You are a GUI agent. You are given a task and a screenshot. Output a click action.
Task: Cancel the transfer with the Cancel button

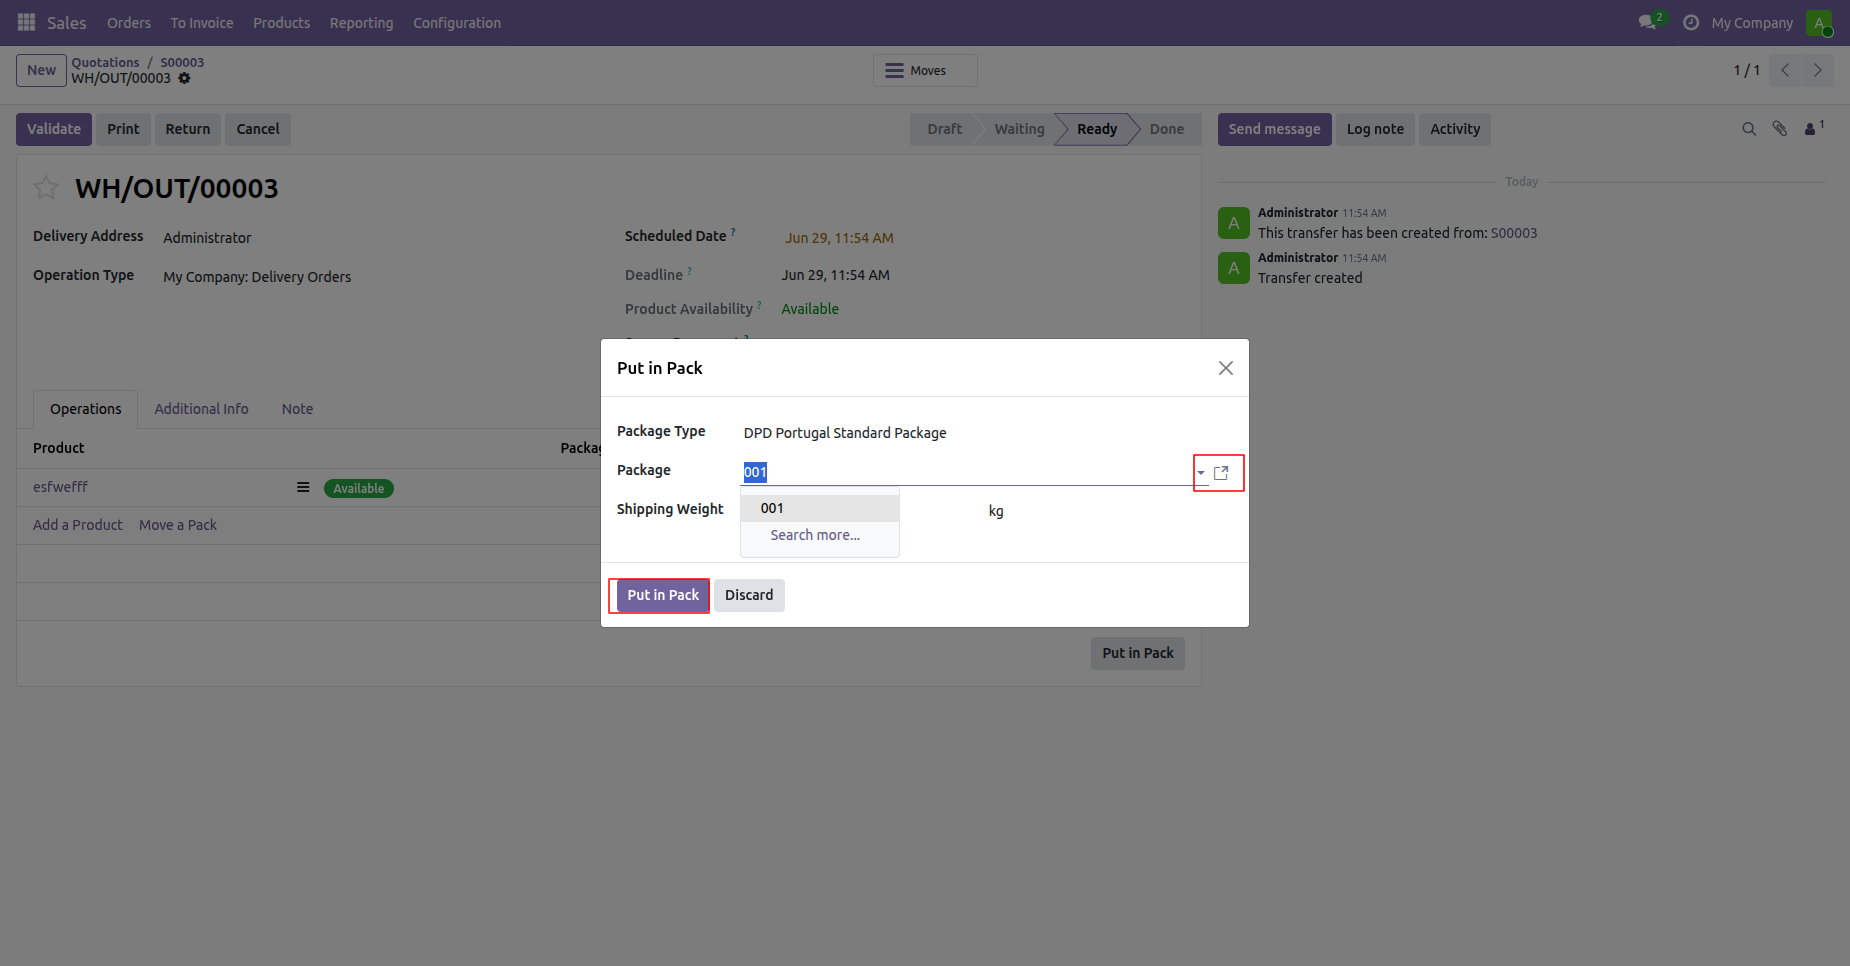(258, 129)
